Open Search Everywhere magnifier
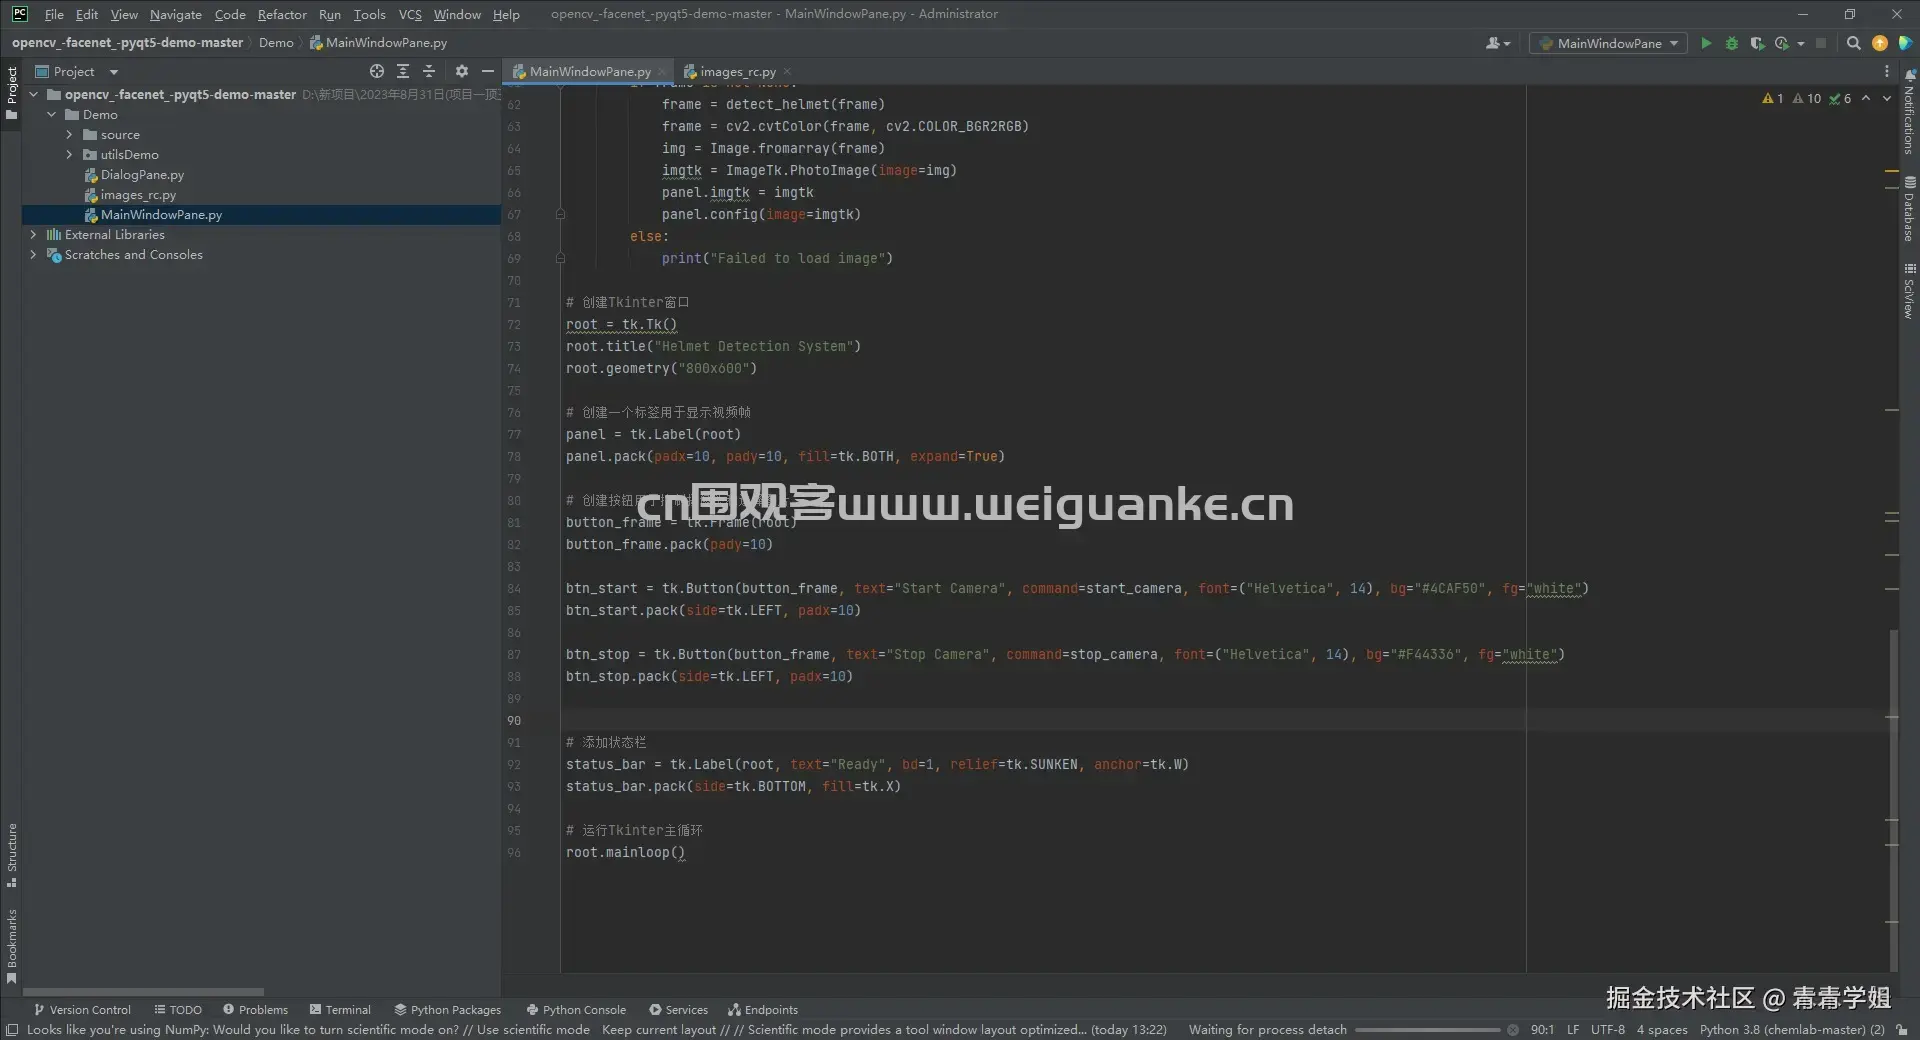The image size is (1920, 1040). (x=1853, y=43)
